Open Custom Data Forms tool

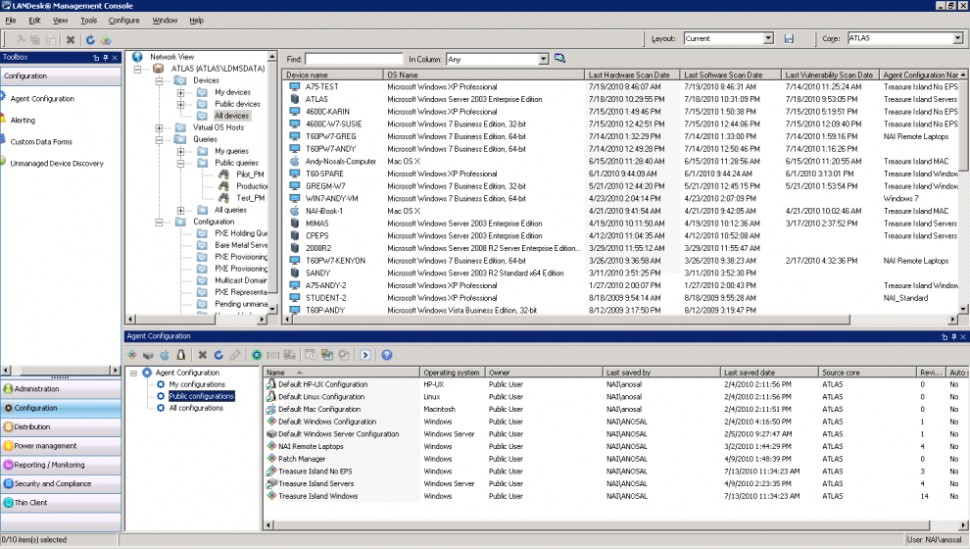pos(41,142)
